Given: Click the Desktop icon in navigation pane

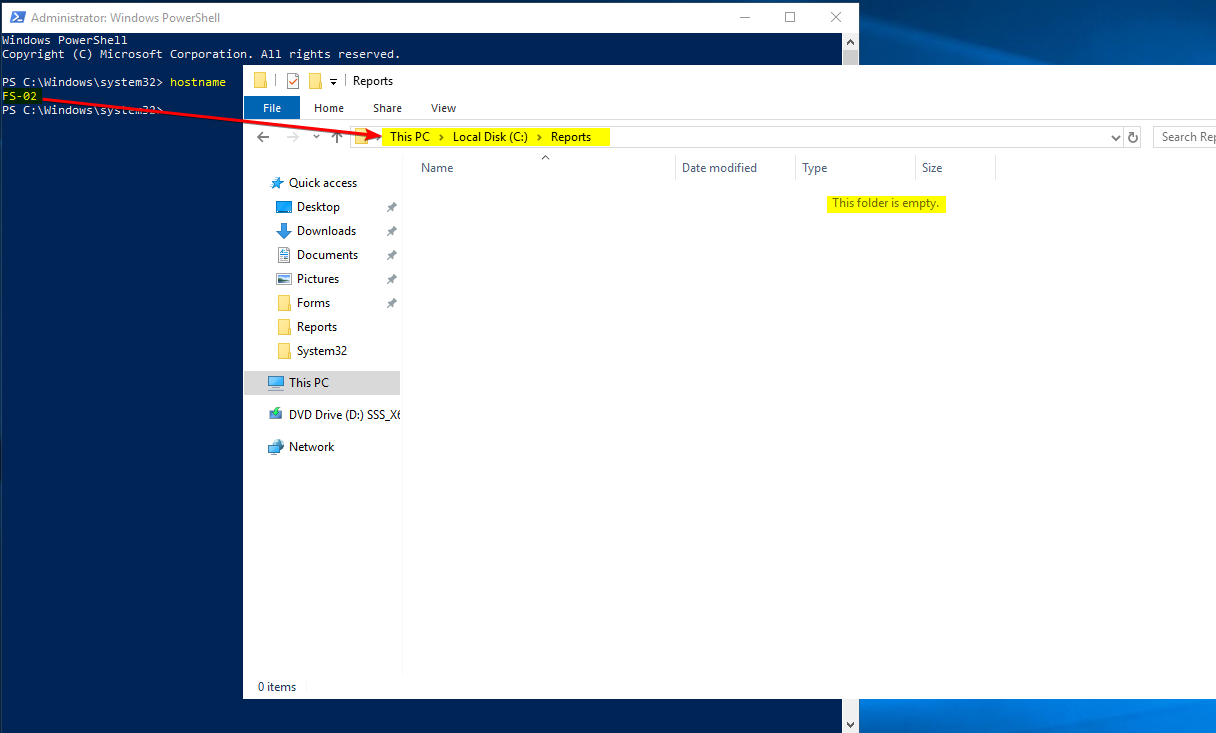Looking at the screenshot, I should point(283,207).
